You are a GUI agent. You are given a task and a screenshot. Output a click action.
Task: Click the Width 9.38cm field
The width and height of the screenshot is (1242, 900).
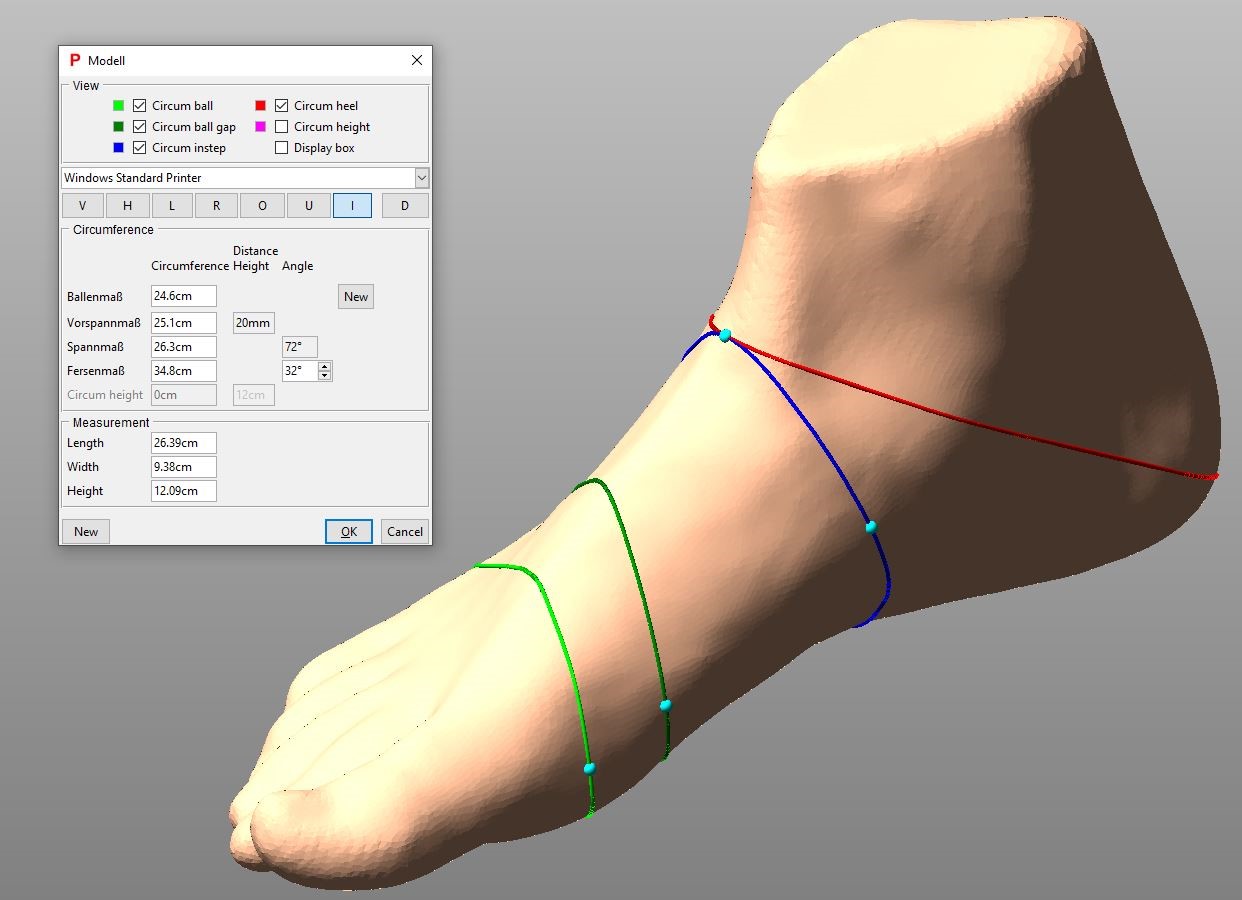point(184,467)
